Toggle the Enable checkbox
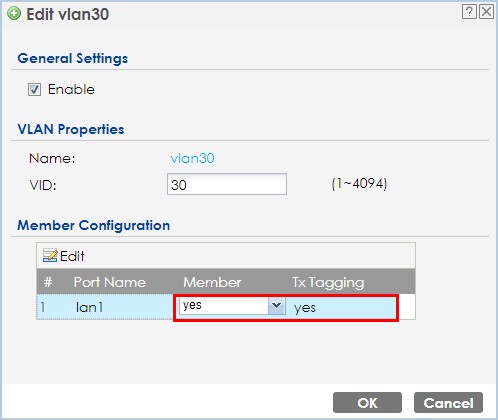Viewport: 498px width, 420px height. [x=34, y=89]
